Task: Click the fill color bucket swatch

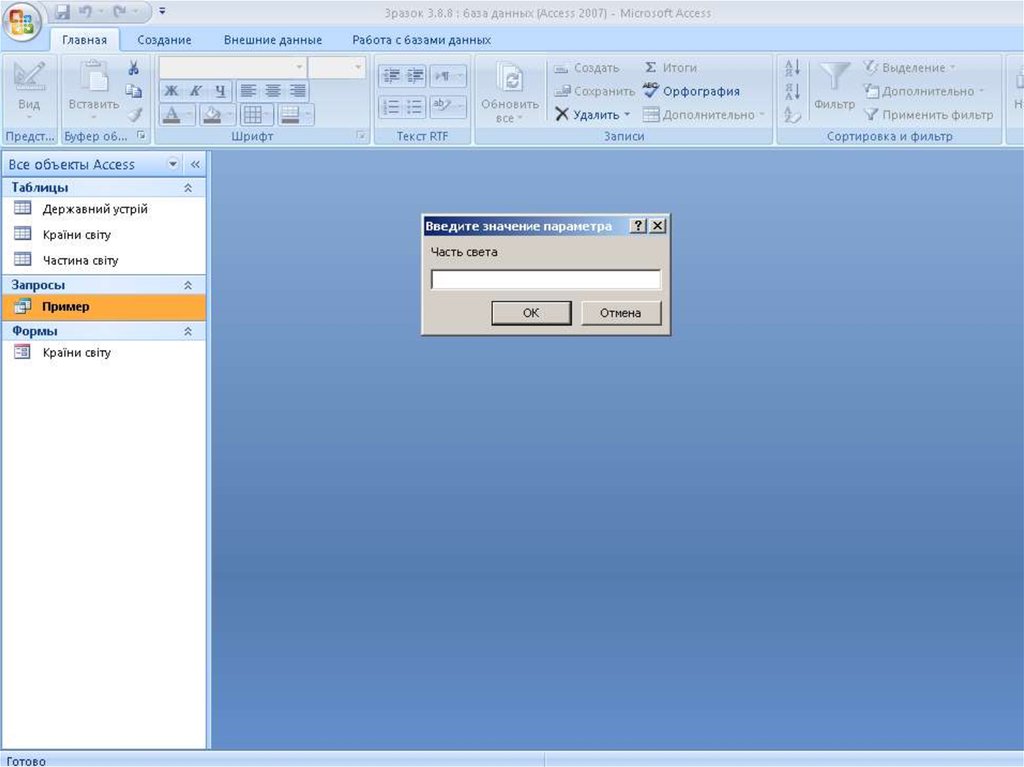Action: [x=211, y=115]
